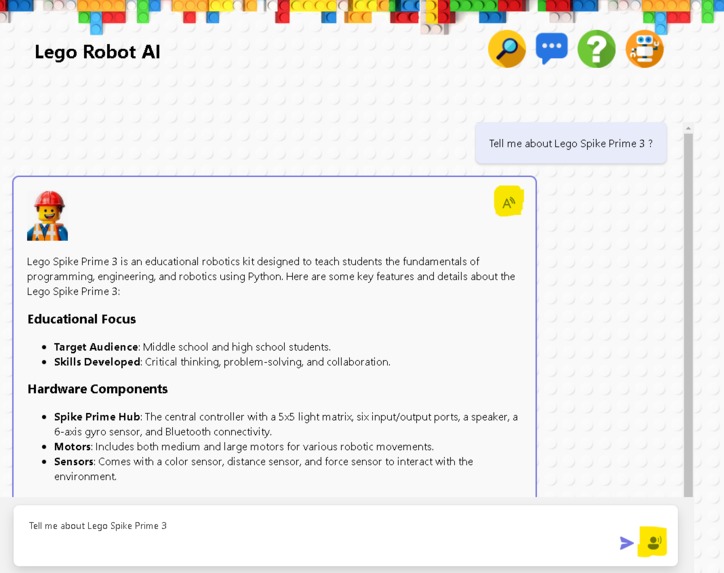Send the message with the arrow icon
724x573 pixels.
coord(626,543)
